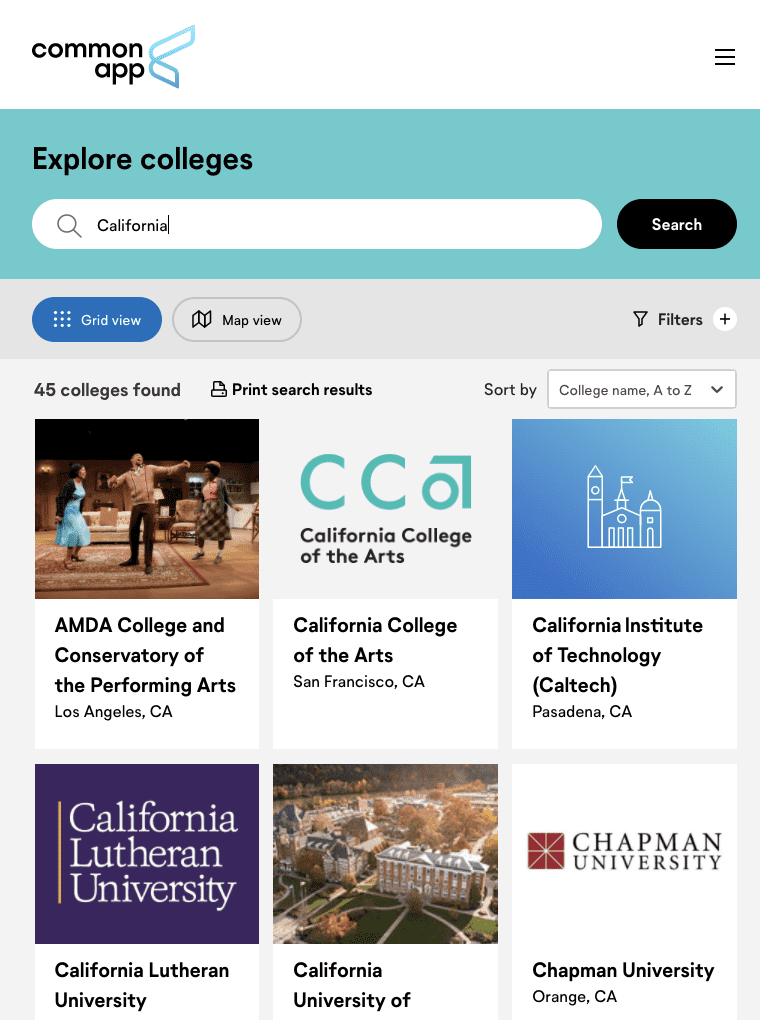Click the chevron in the sort selector

click(716, 389)
